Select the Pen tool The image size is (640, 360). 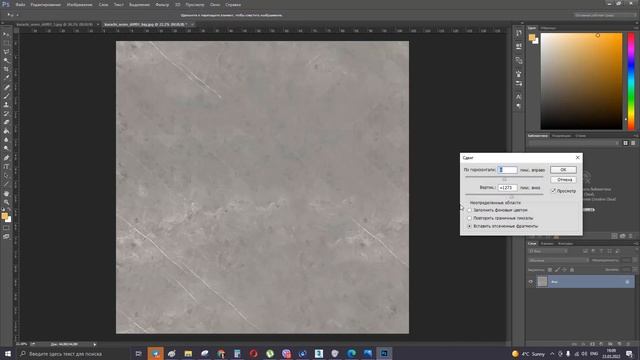pyautogui.click(x=6, y=158)
